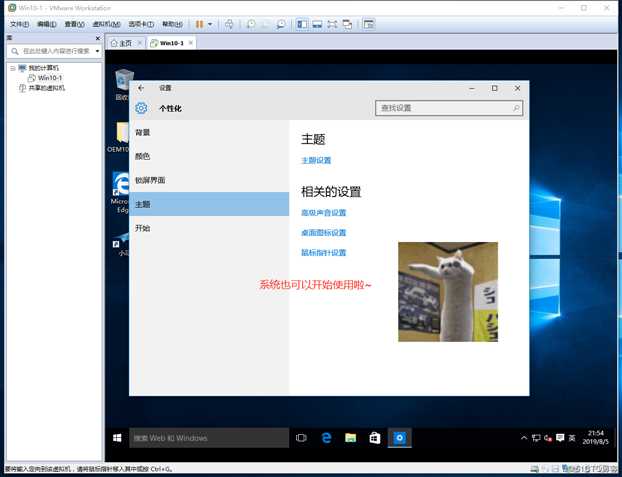Image resolution: width=622 pixels, height=477 pixels.
Task: Toggle the library sidebar view icon
Action: (302, 25)
